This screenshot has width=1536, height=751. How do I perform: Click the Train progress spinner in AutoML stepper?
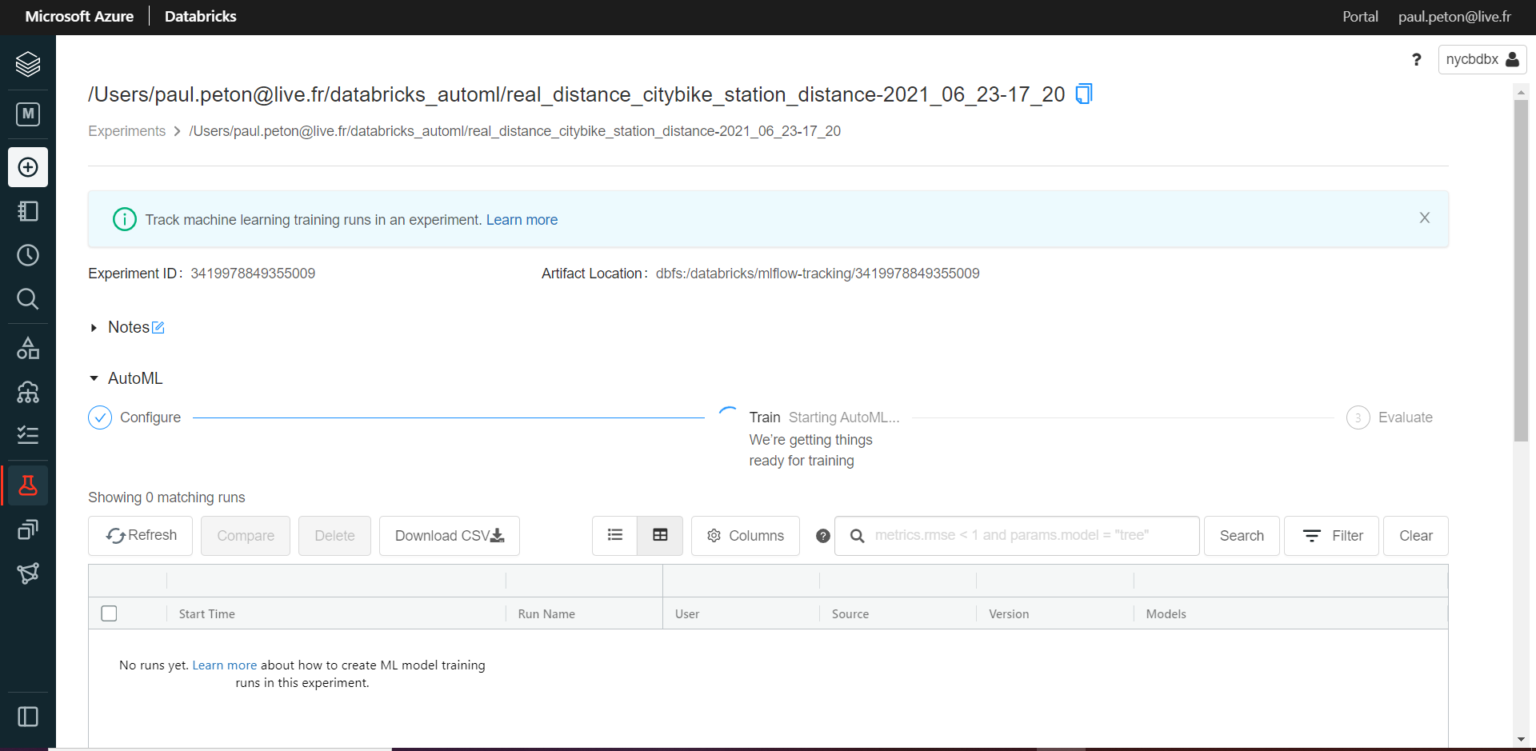[x=729, y=414]
